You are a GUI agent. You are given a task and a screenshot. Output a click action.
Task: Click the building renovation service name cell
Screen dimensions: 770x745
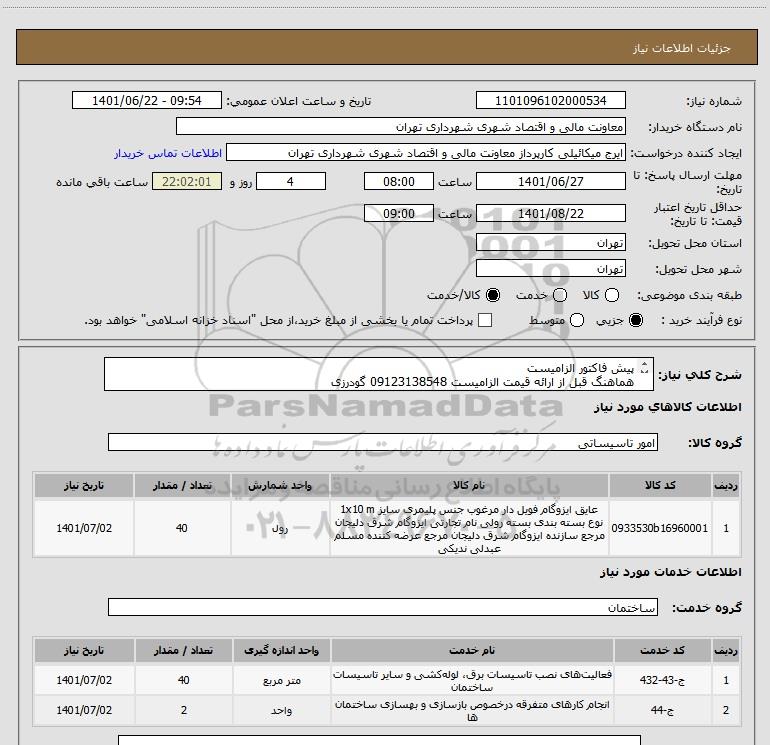[x=472, y=711]
